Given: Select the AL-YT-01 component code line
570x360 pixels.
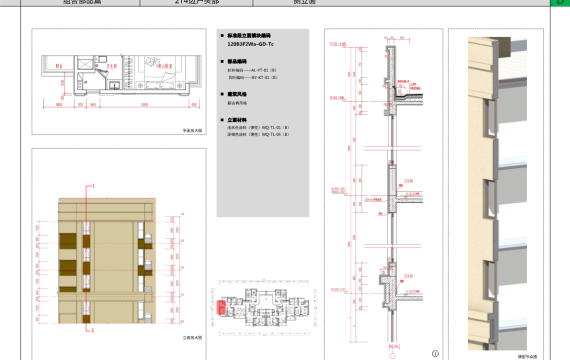Looking at the screenshot, I should (x=252, y=70).
